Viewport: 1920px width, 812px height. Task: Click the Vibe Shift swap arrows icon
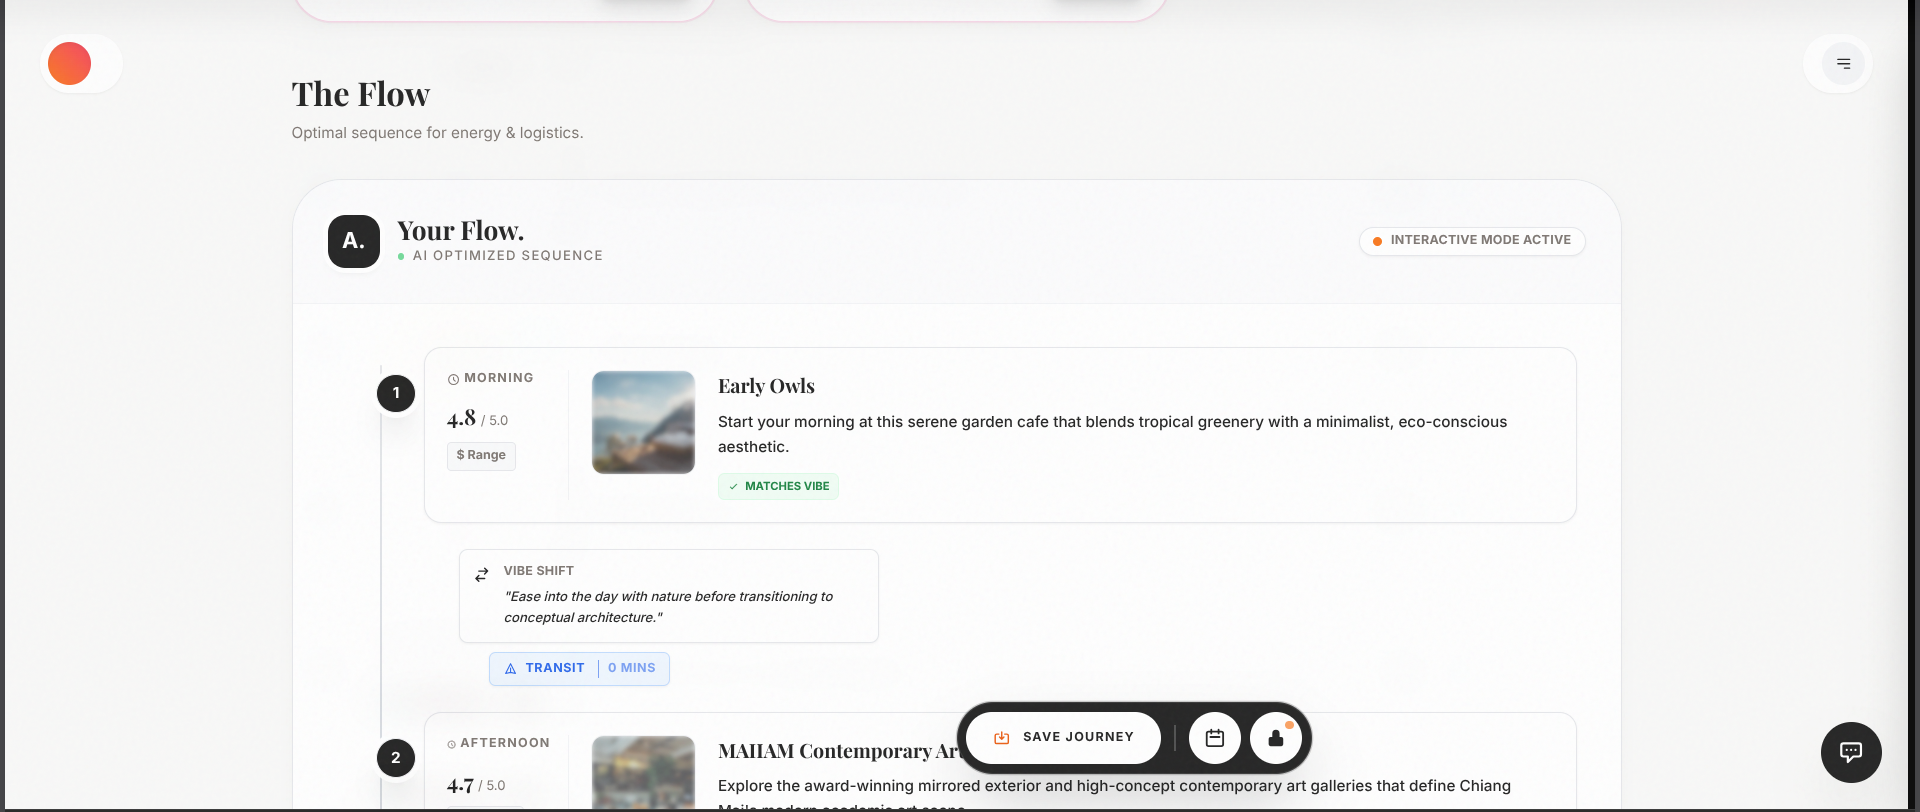(482, 575)
